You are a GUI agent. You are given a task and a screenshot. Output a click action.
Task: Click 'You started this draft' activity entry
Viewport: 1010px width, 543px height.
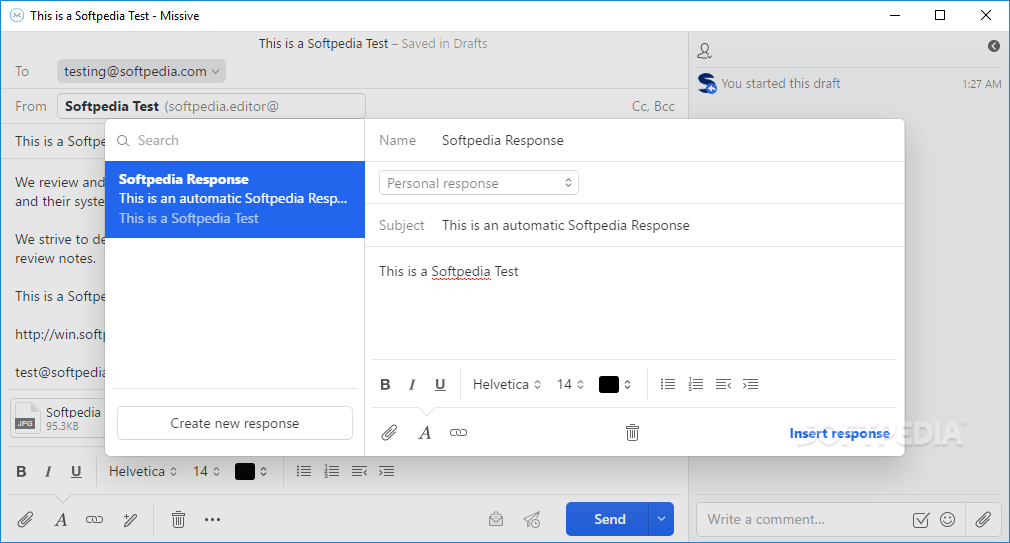(x=780, y=84)
